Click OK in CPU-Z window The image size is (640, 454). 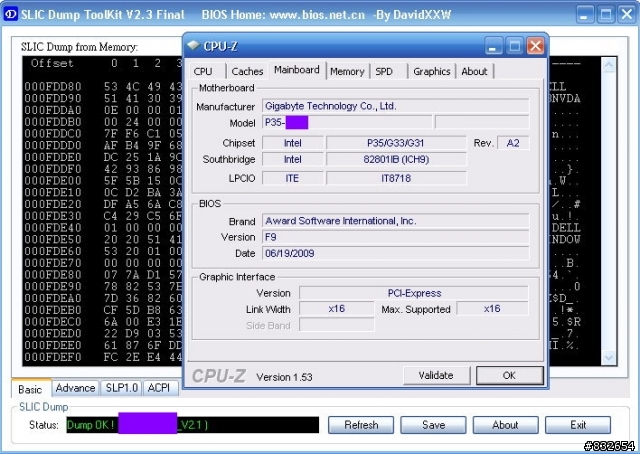(509, 375)
